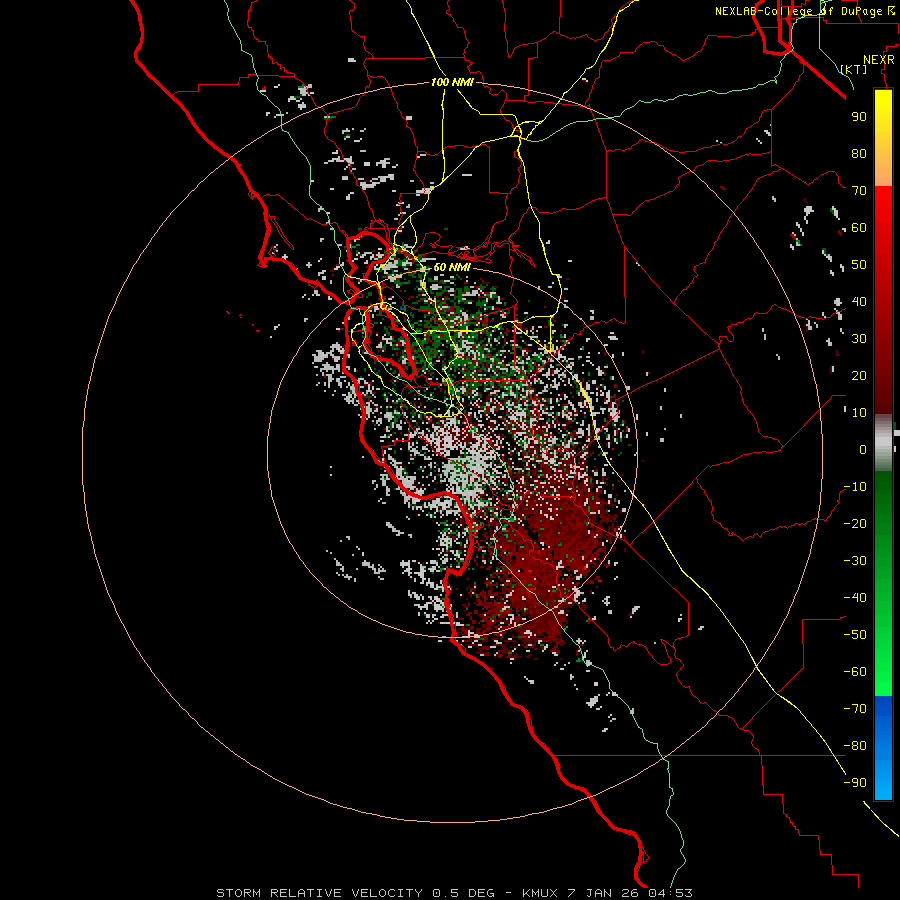Pick the dark green -10 to -20 color bar segment
The width and height of the screenshot is (900, 900).
[x=883, y=505]
